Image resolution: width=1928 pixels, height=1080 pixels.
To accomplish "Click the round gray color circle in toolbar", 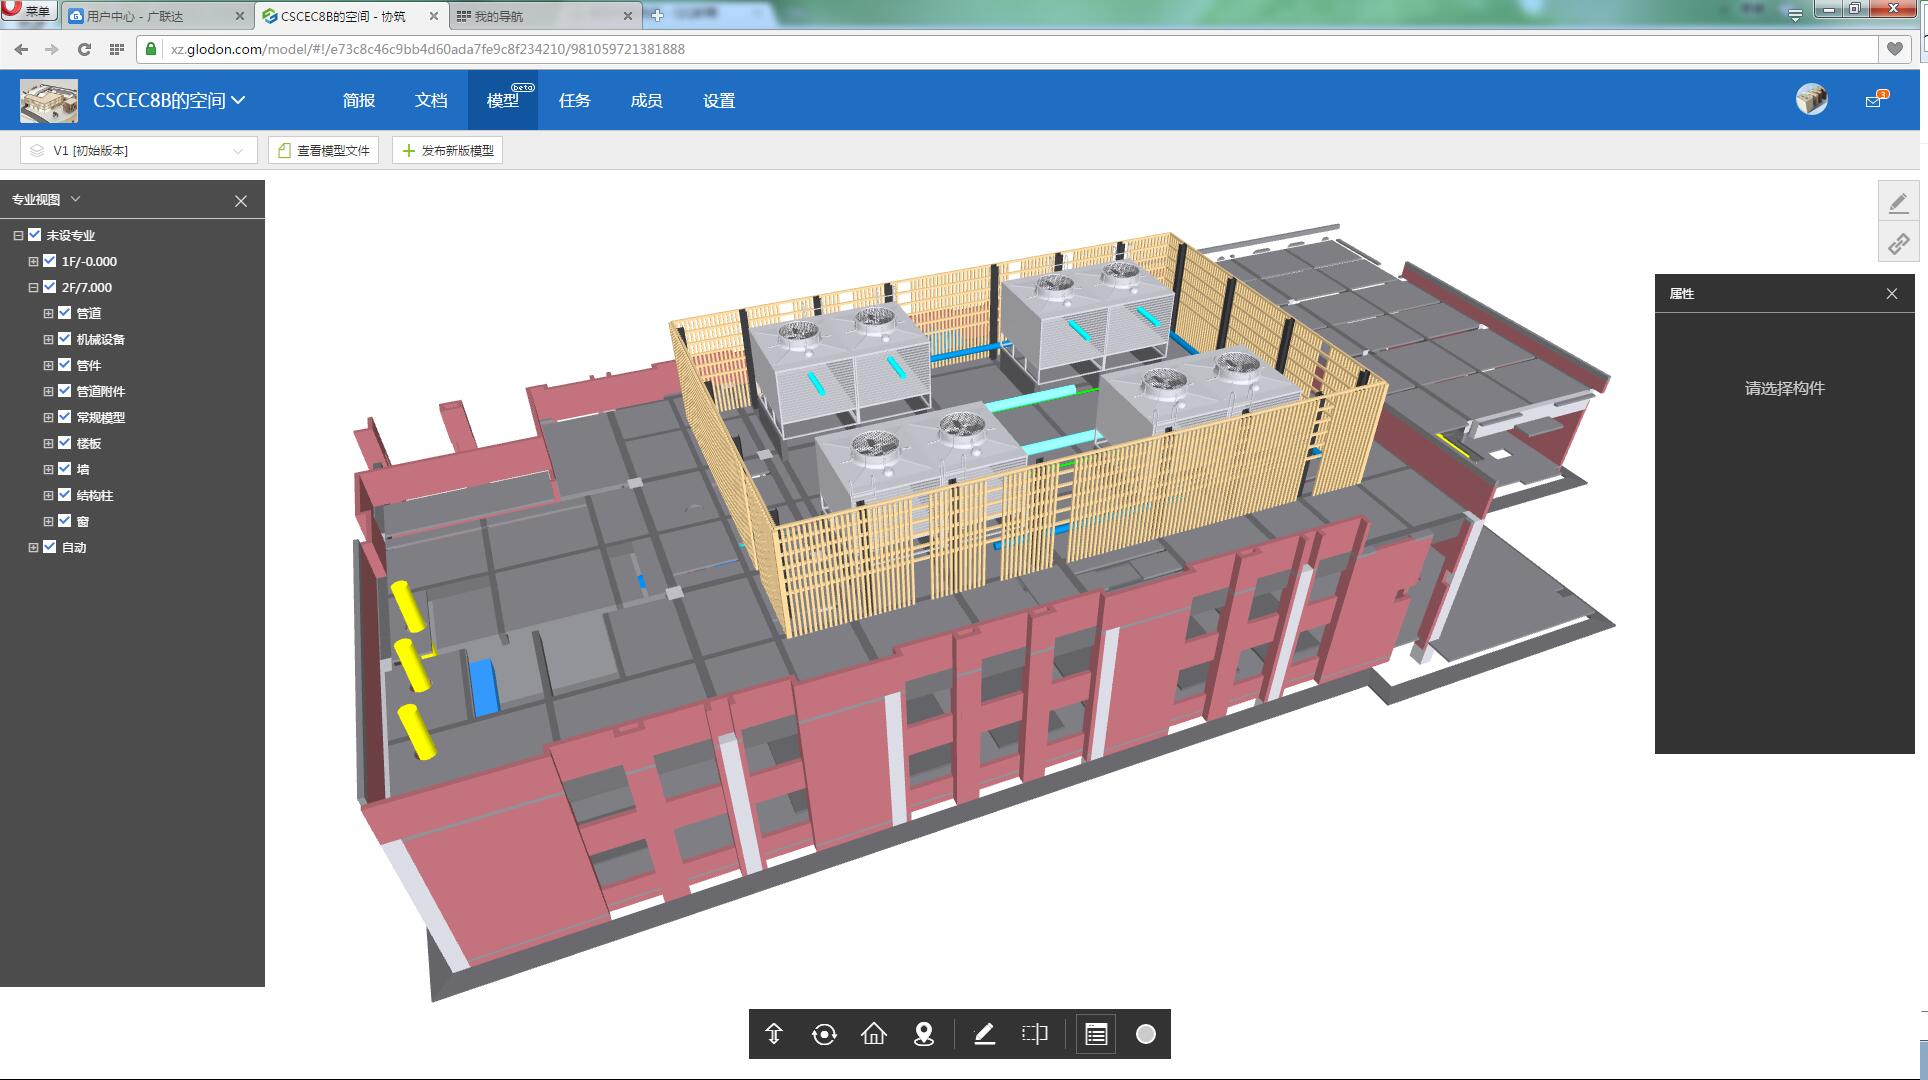I will [1146, 1034].
